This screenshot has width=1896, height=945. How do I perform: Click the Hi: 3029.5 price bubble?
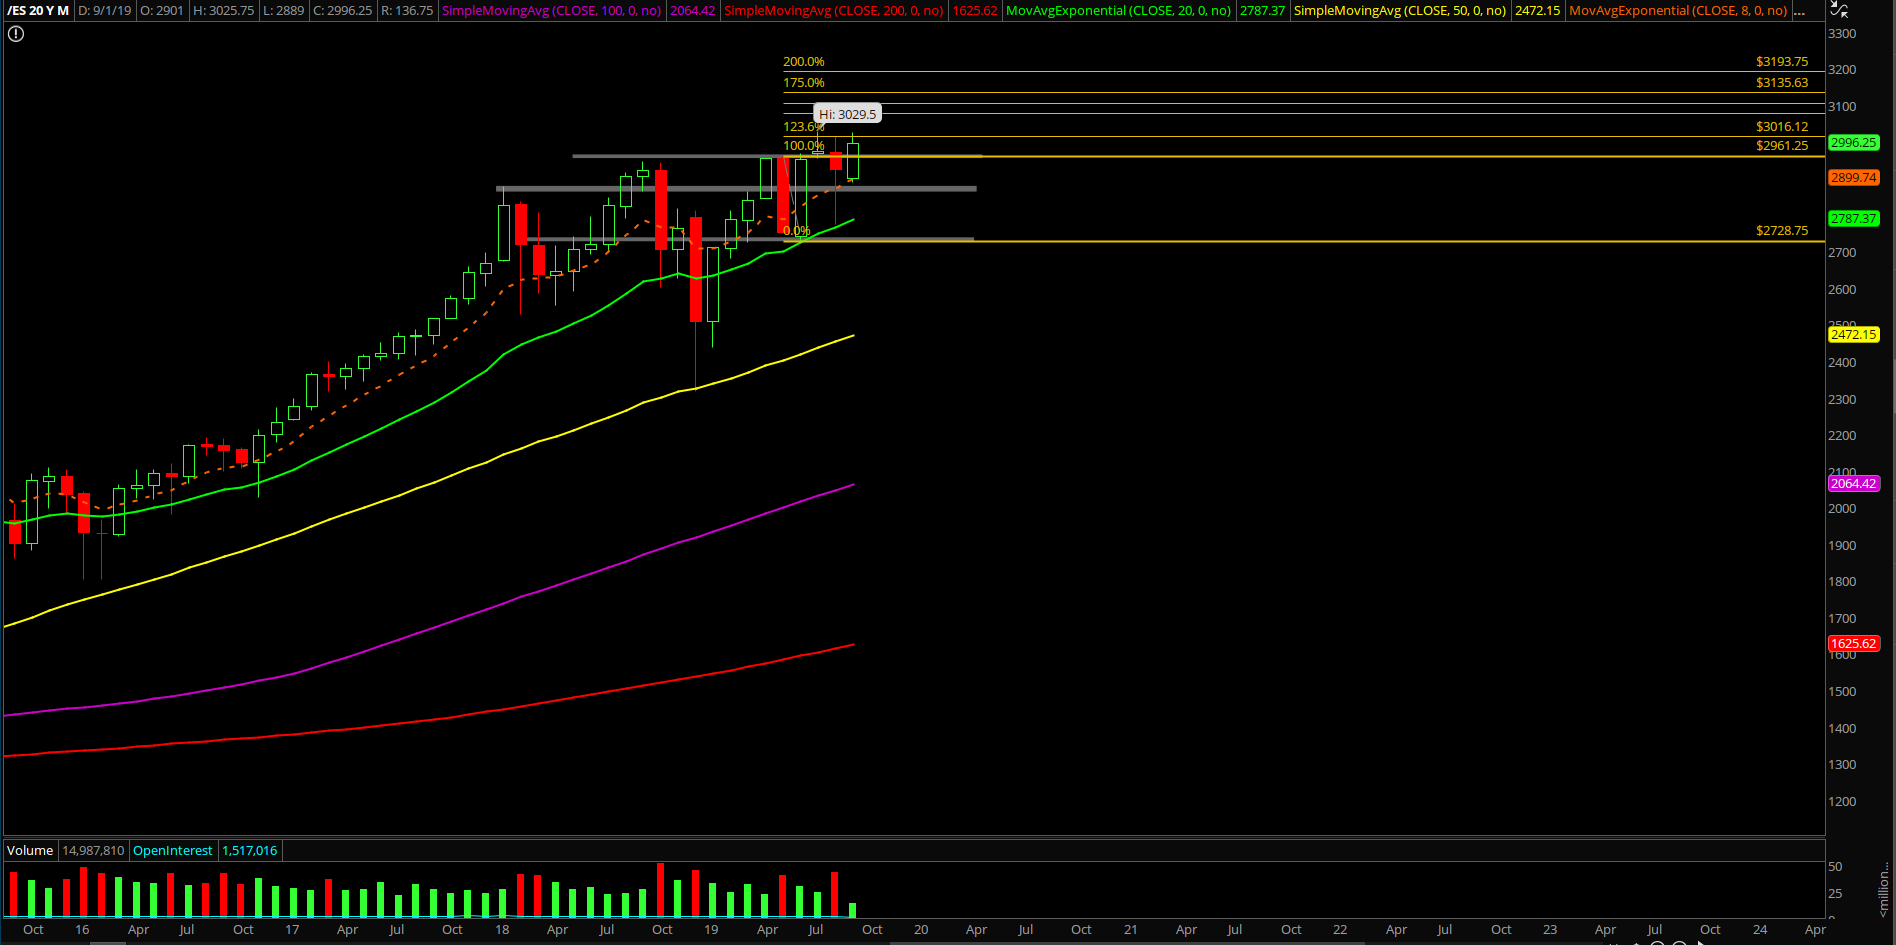pos(848,114)
